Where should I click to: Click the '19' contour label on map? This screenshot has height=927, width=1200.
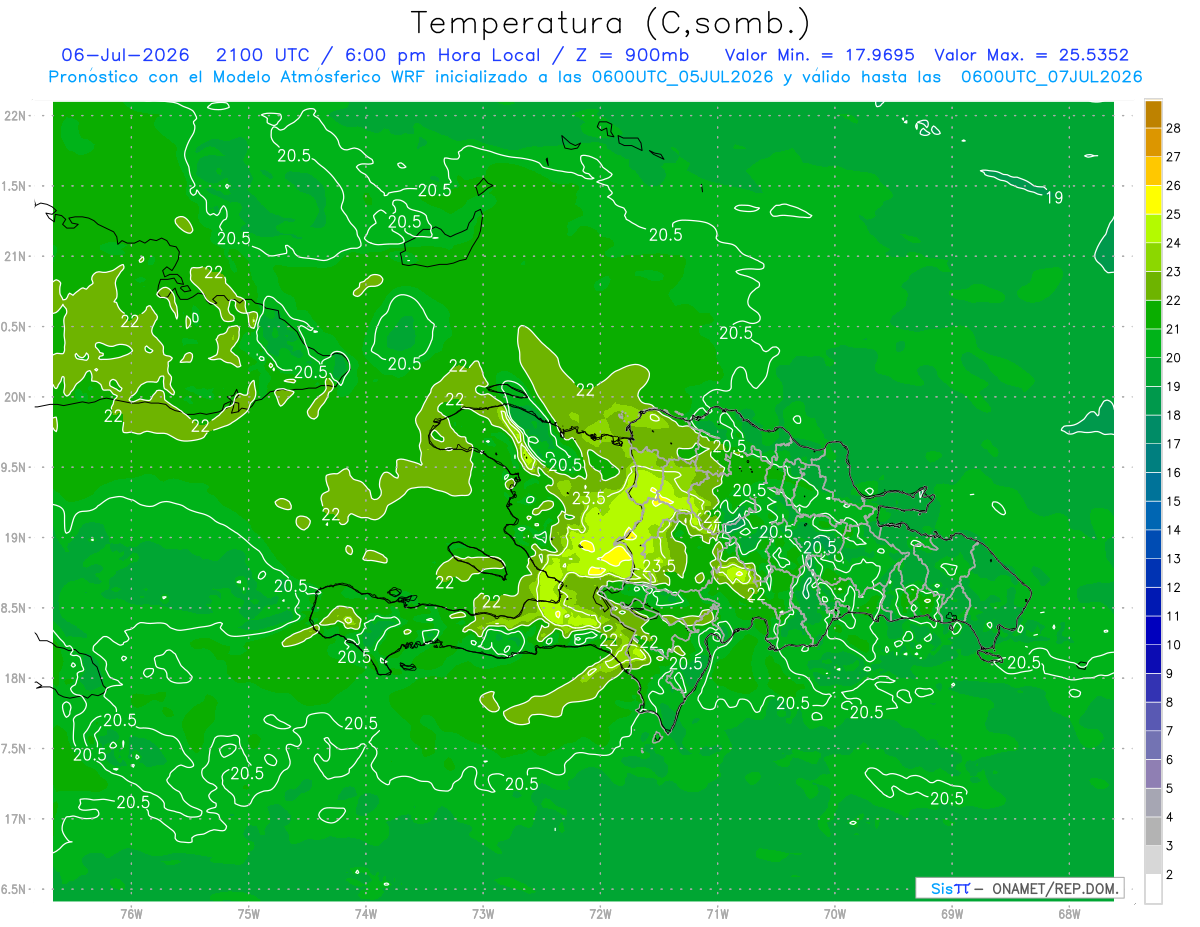tap(1054, 197)
